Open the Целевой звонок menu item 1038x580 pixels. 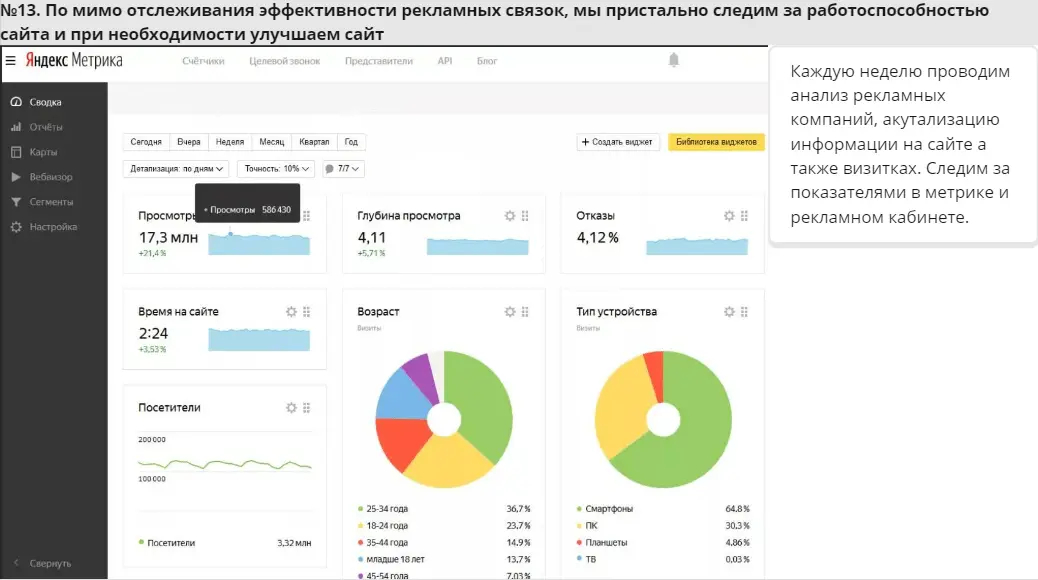click(284, 60)
